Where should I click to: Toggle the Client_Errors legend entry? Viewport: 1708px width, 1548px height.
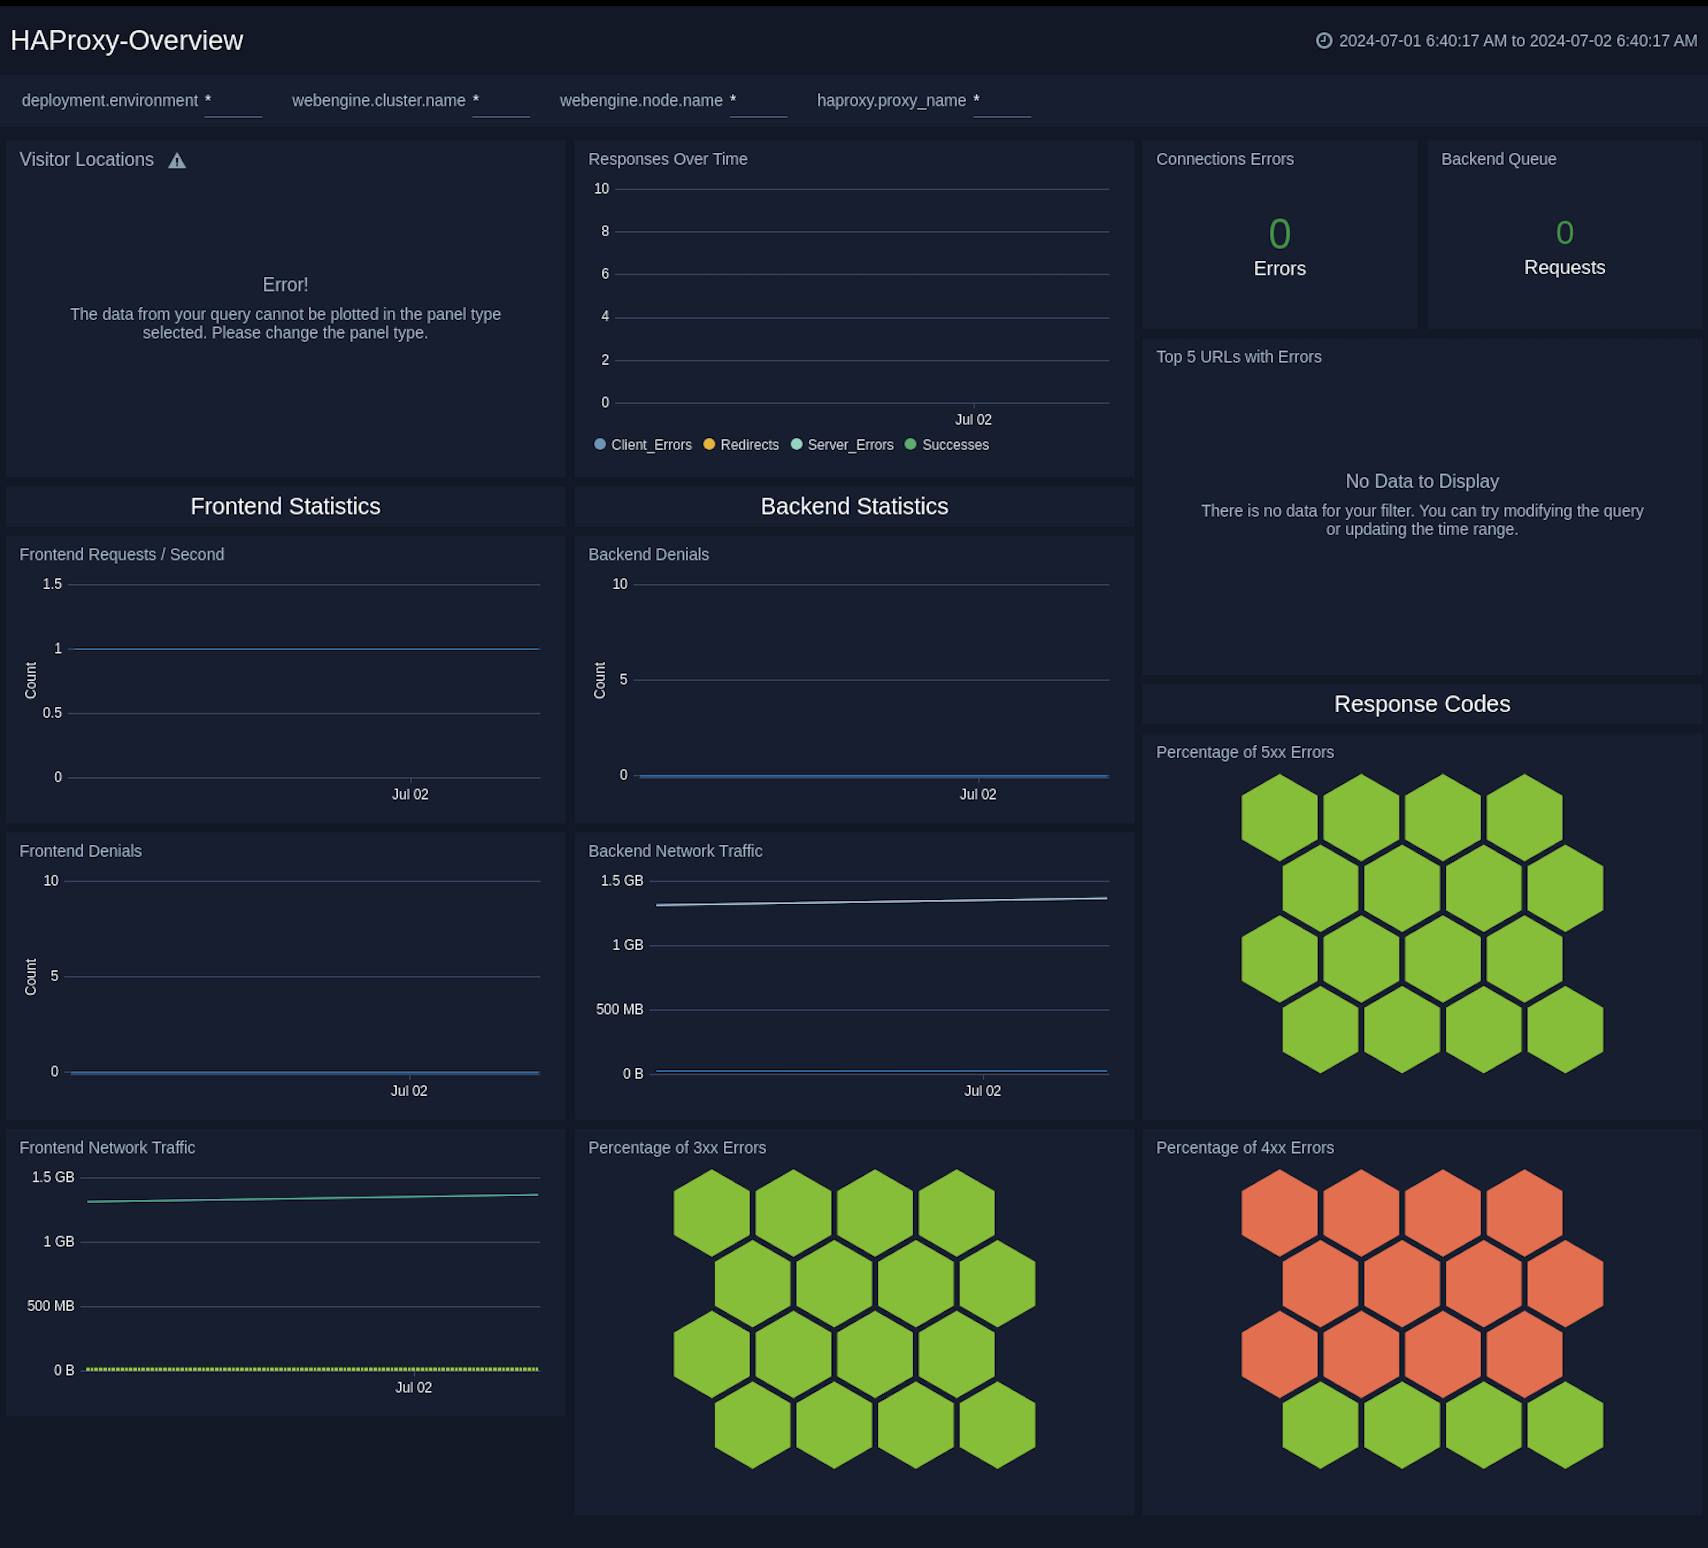point(643,445)
